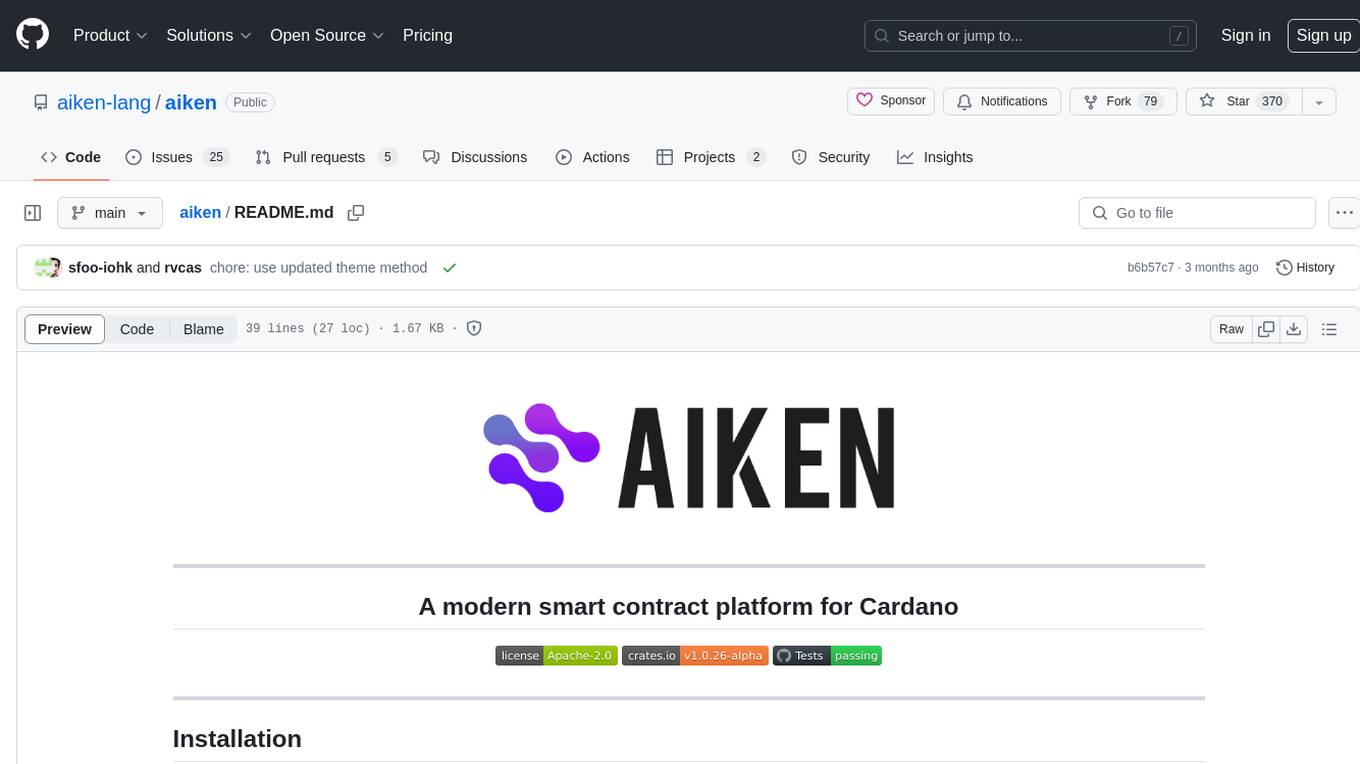
Task: Open commit b6b57c7
Action: point(1150,267)
